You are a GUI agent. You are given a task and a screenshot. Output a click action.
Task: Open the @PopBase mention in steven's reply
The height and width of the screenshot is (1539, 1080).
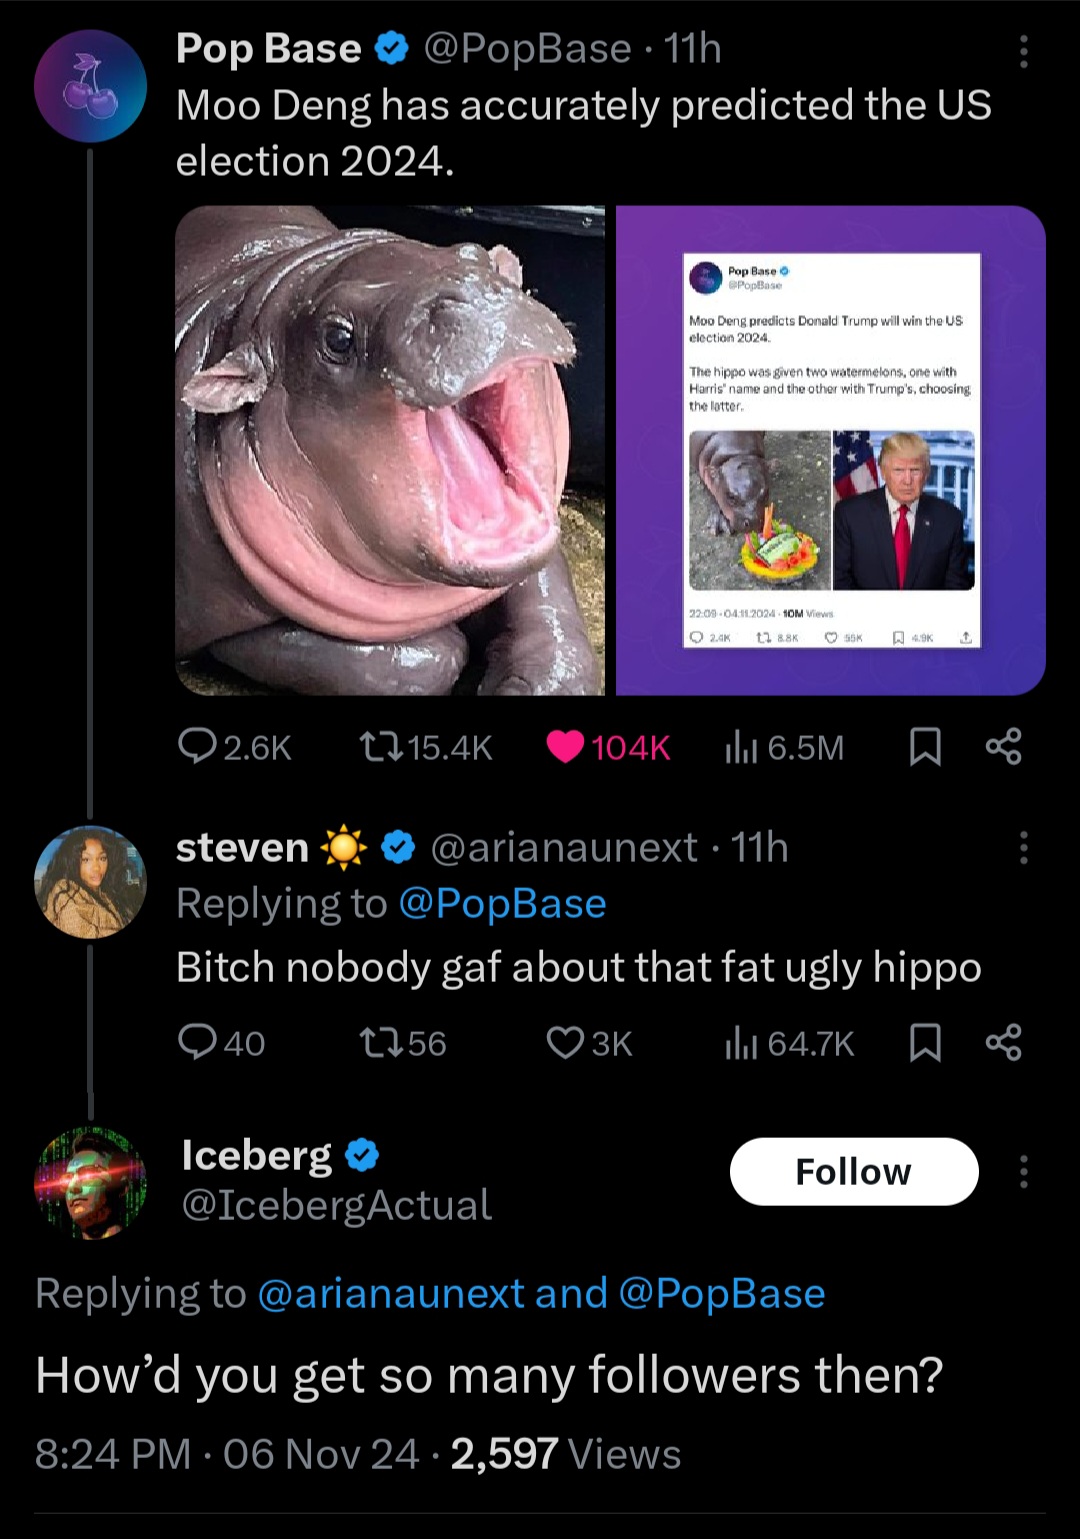tap(502, 904)
